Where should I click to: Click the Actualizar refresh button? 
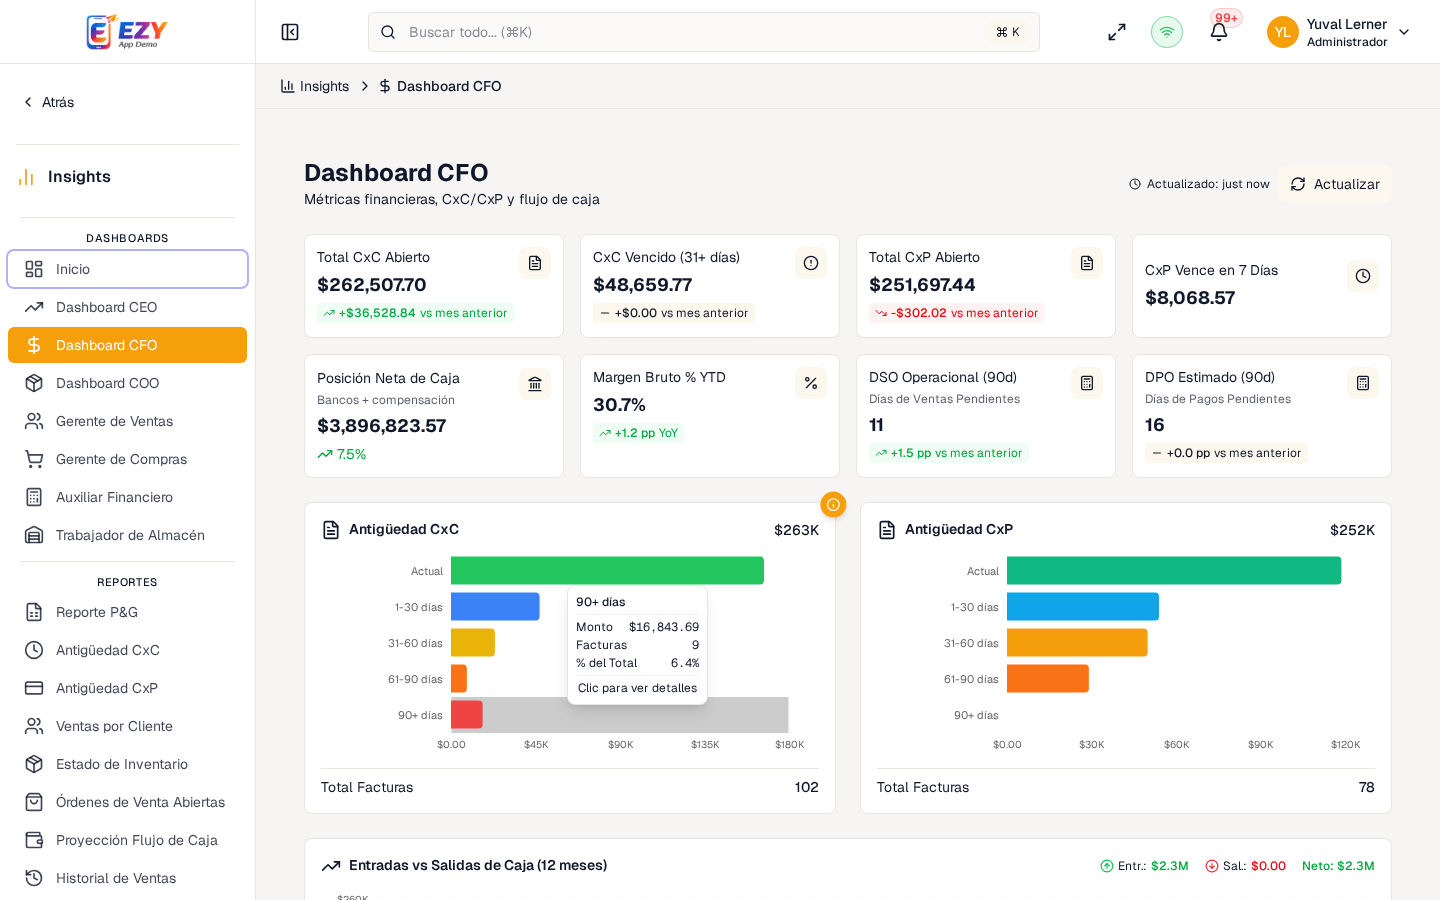click(1335, 184)
